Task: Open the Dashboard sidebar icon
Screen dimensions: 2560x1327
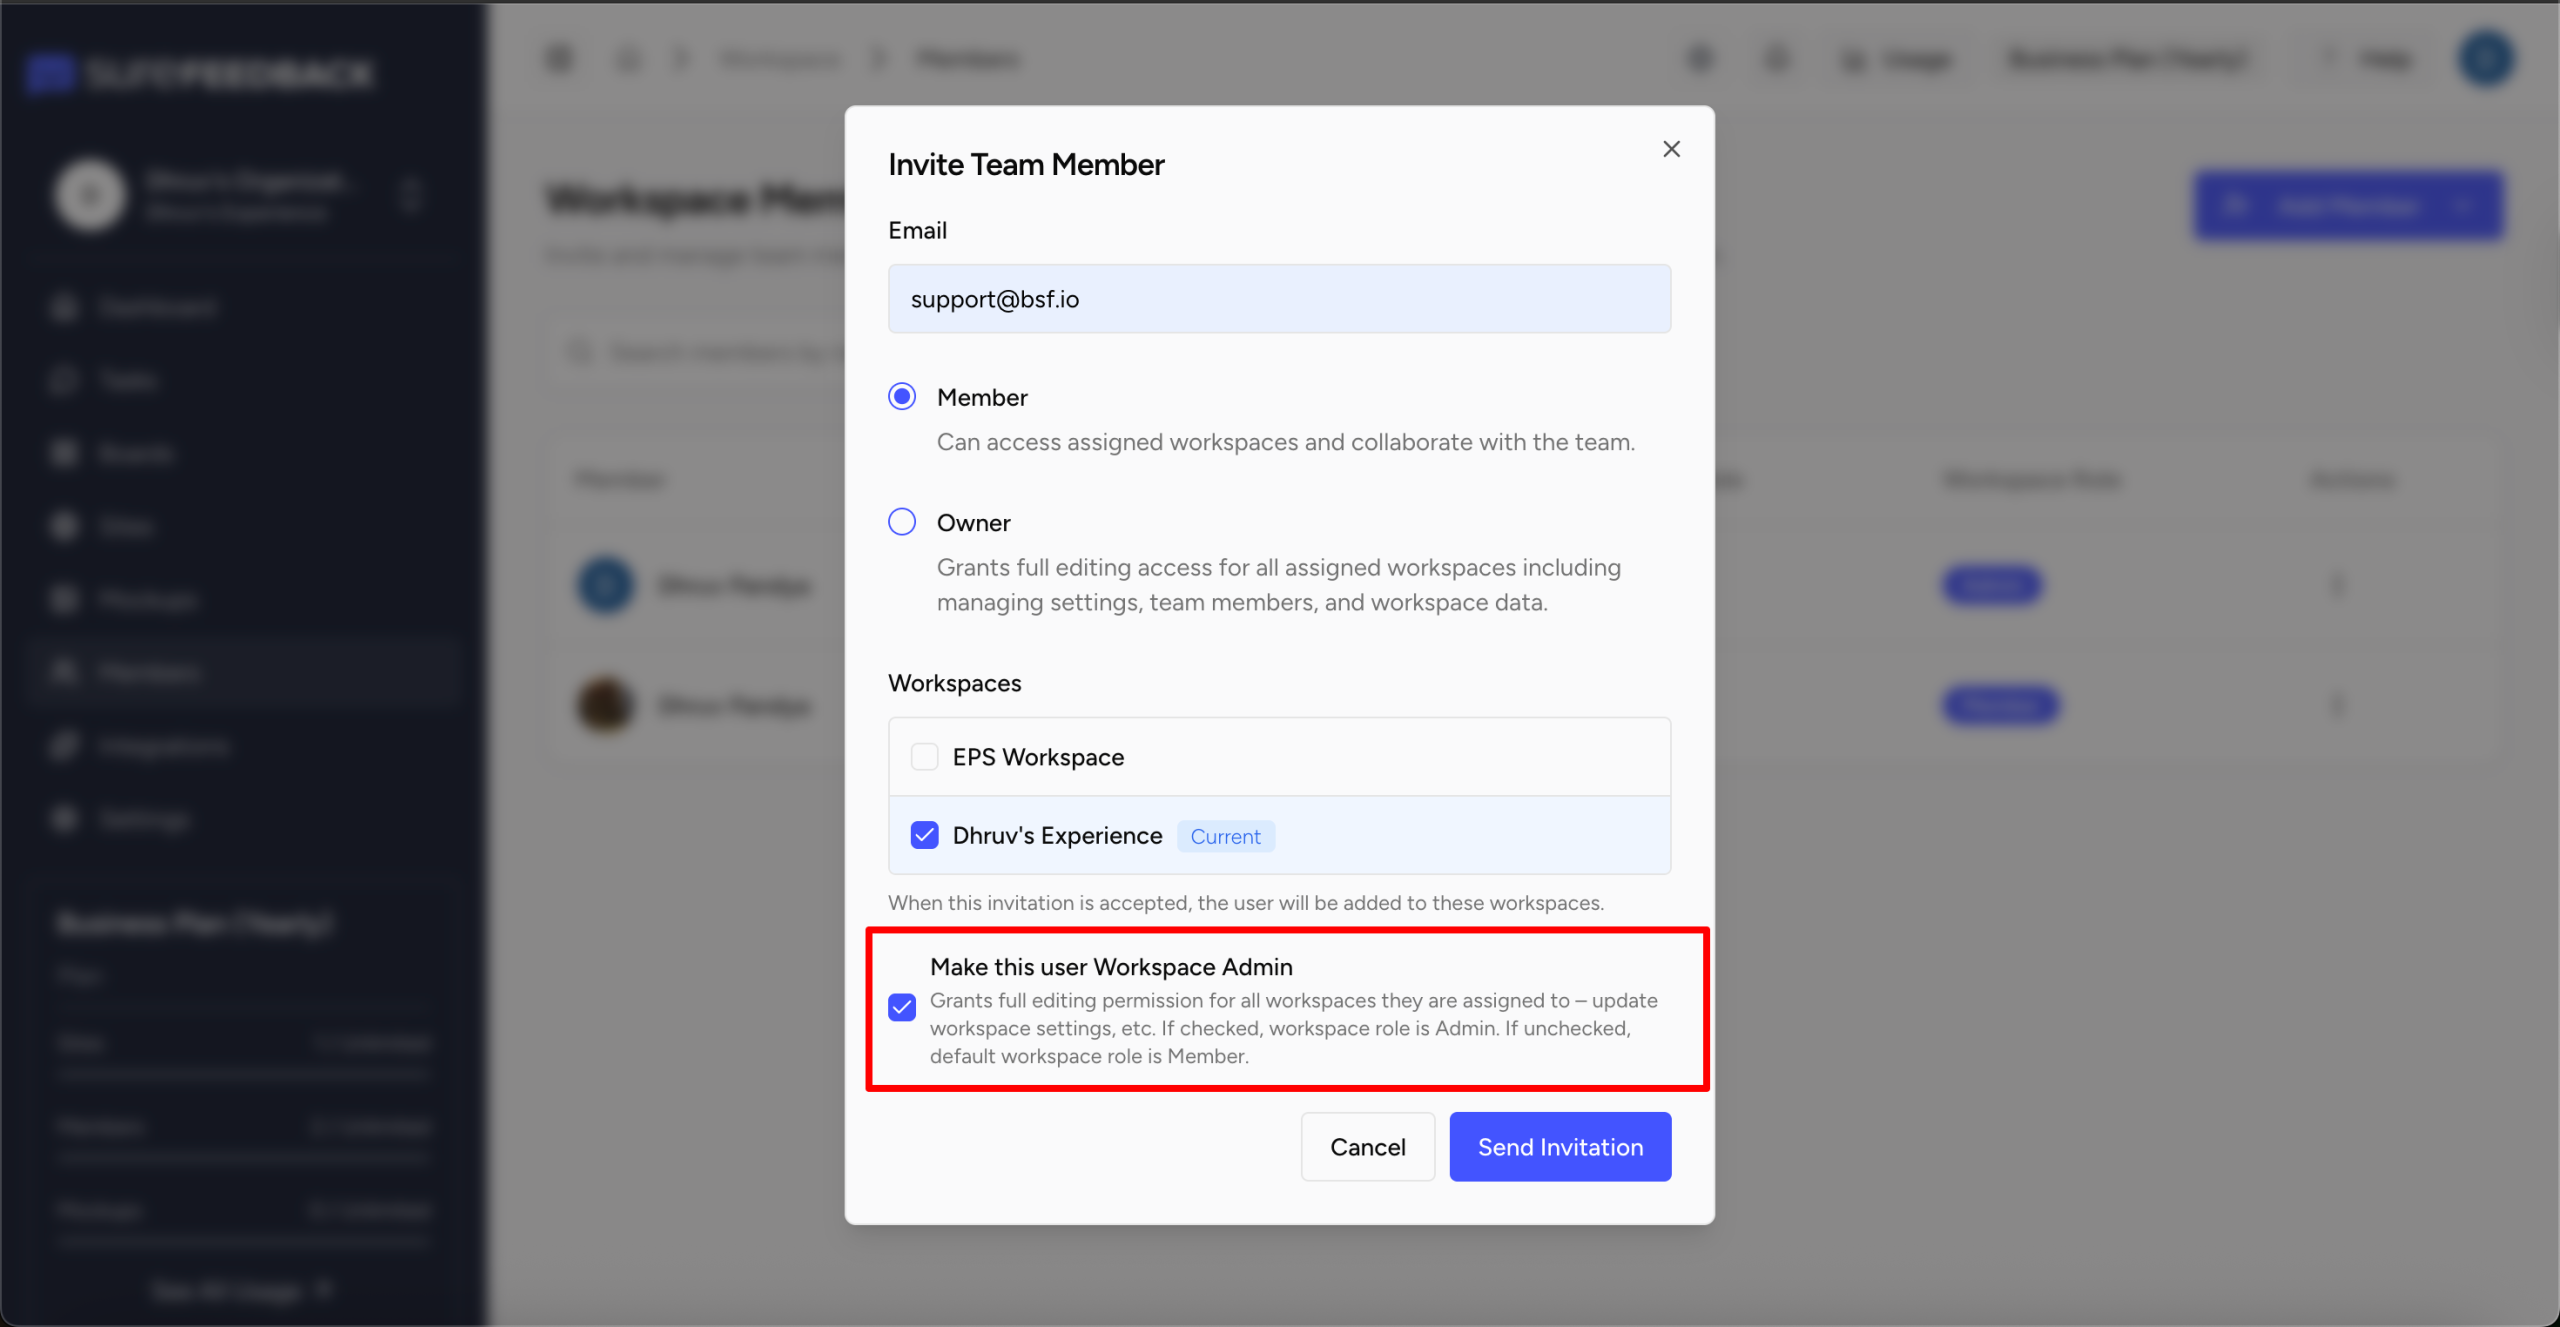Action: tap(65, 307)
